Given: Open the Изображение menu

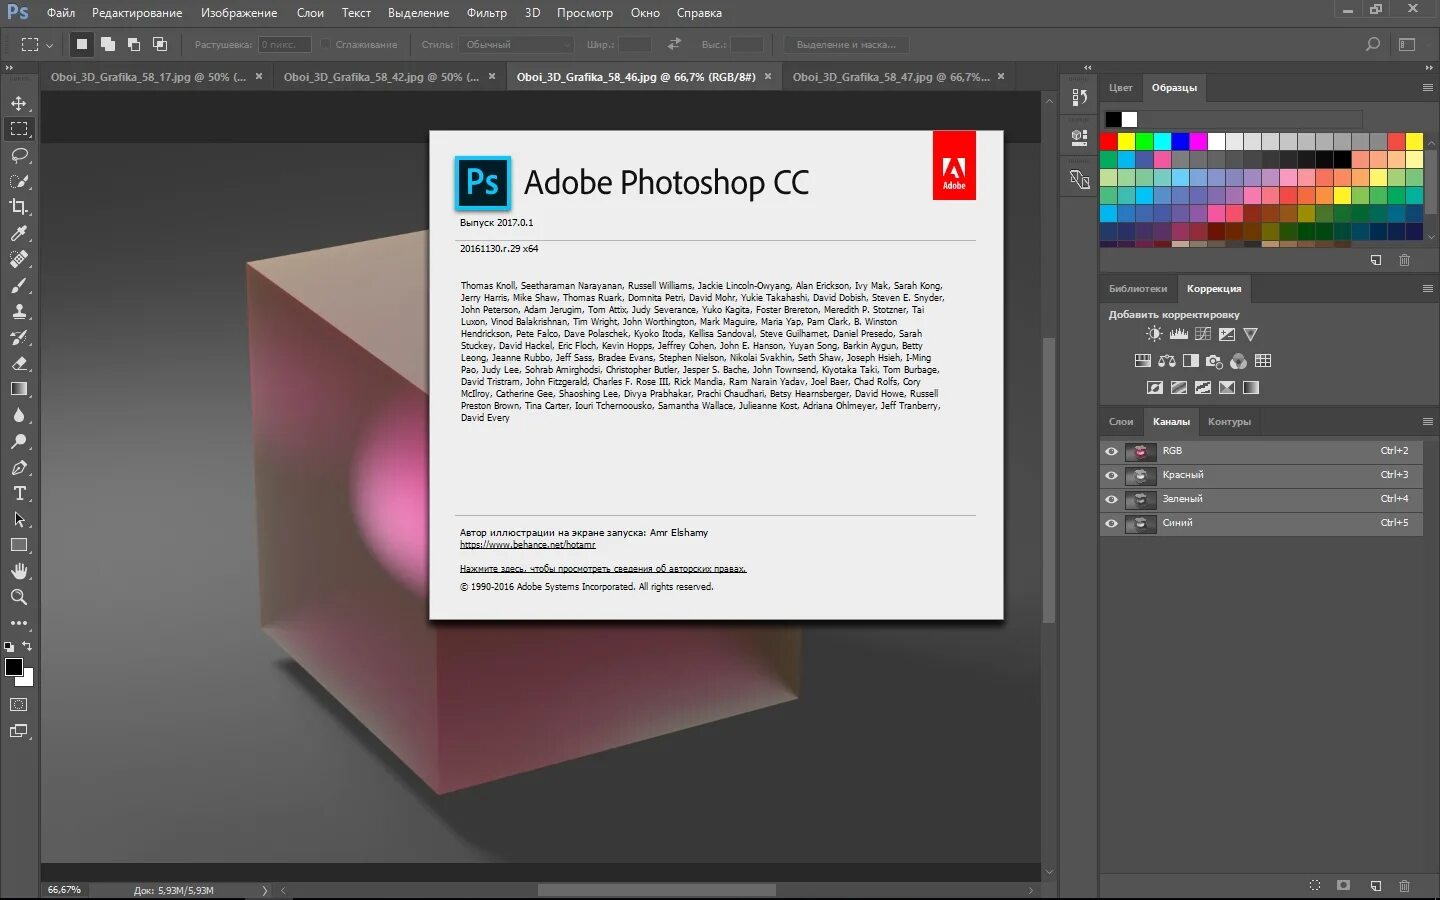Looking at the screenshot, I should point(239,13).
